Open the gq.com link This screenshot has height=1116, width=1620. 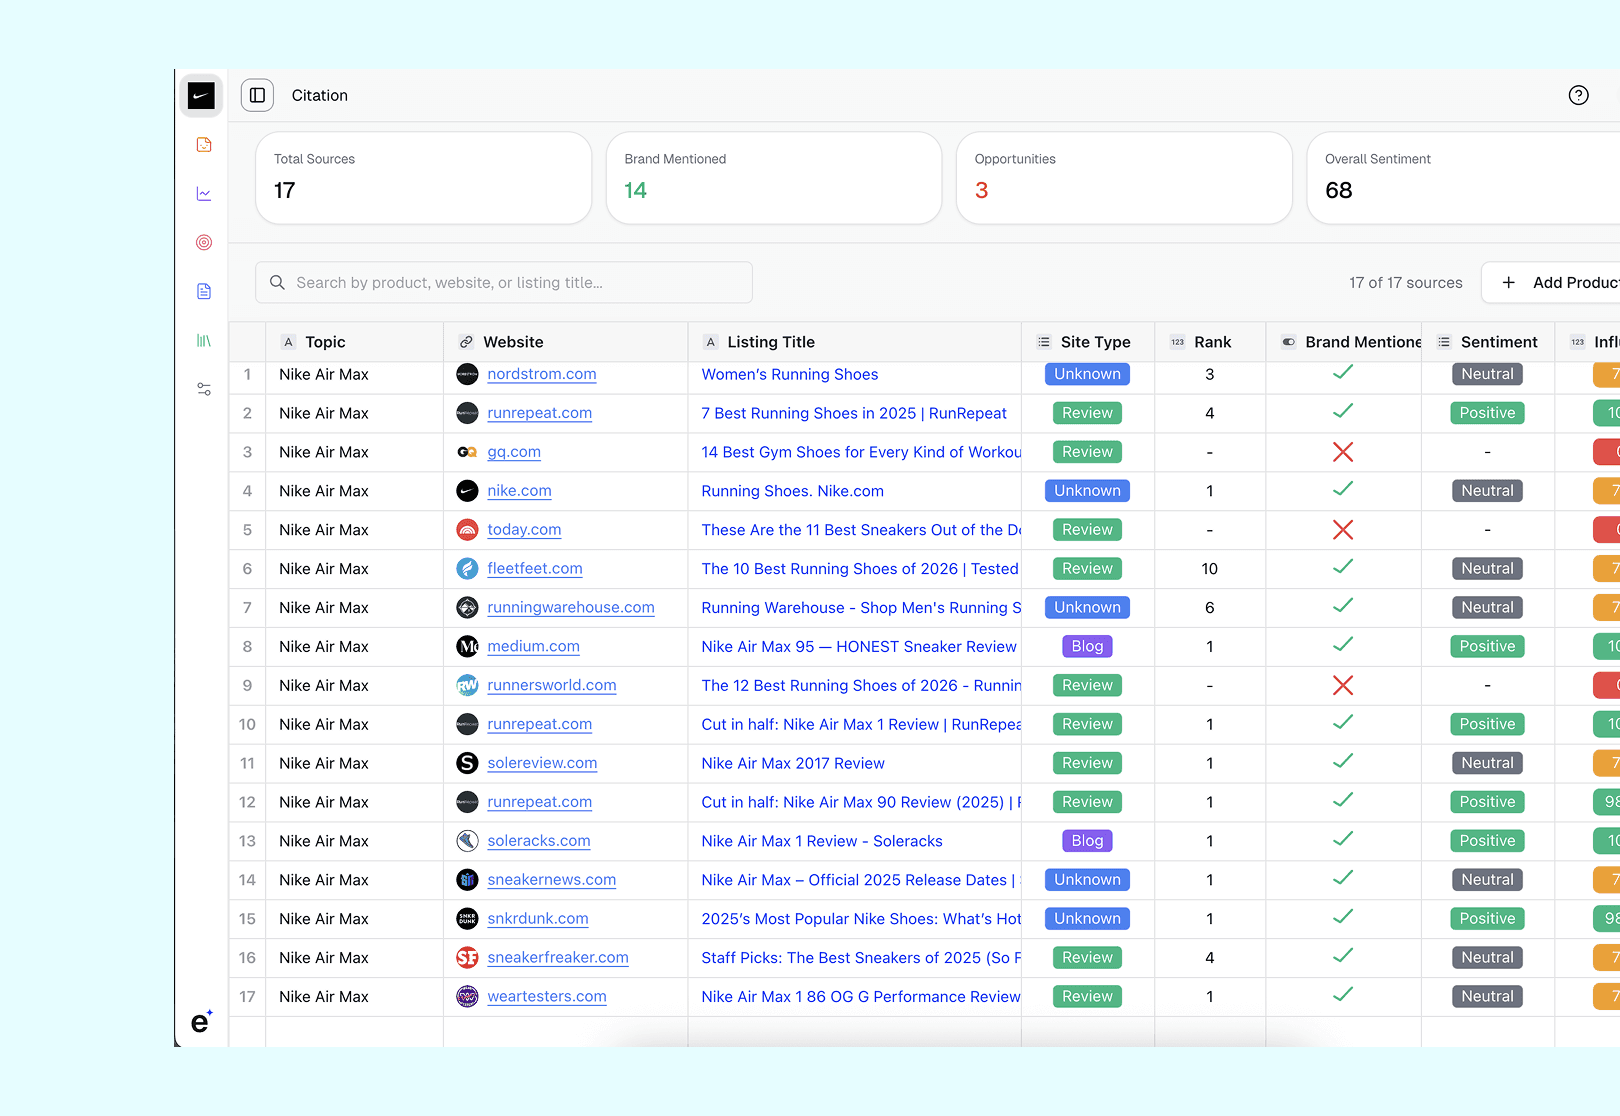(x=514, y=452)
